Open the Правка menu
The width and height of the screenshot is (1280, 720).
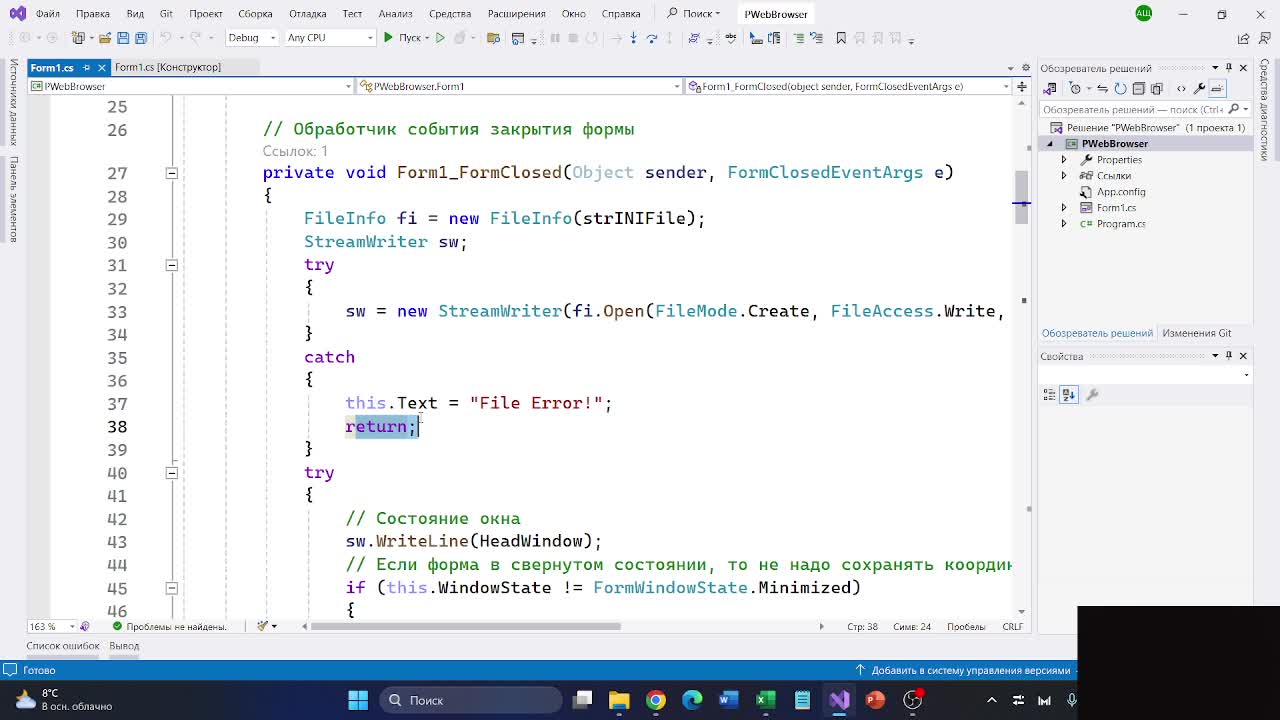point(93,14)
